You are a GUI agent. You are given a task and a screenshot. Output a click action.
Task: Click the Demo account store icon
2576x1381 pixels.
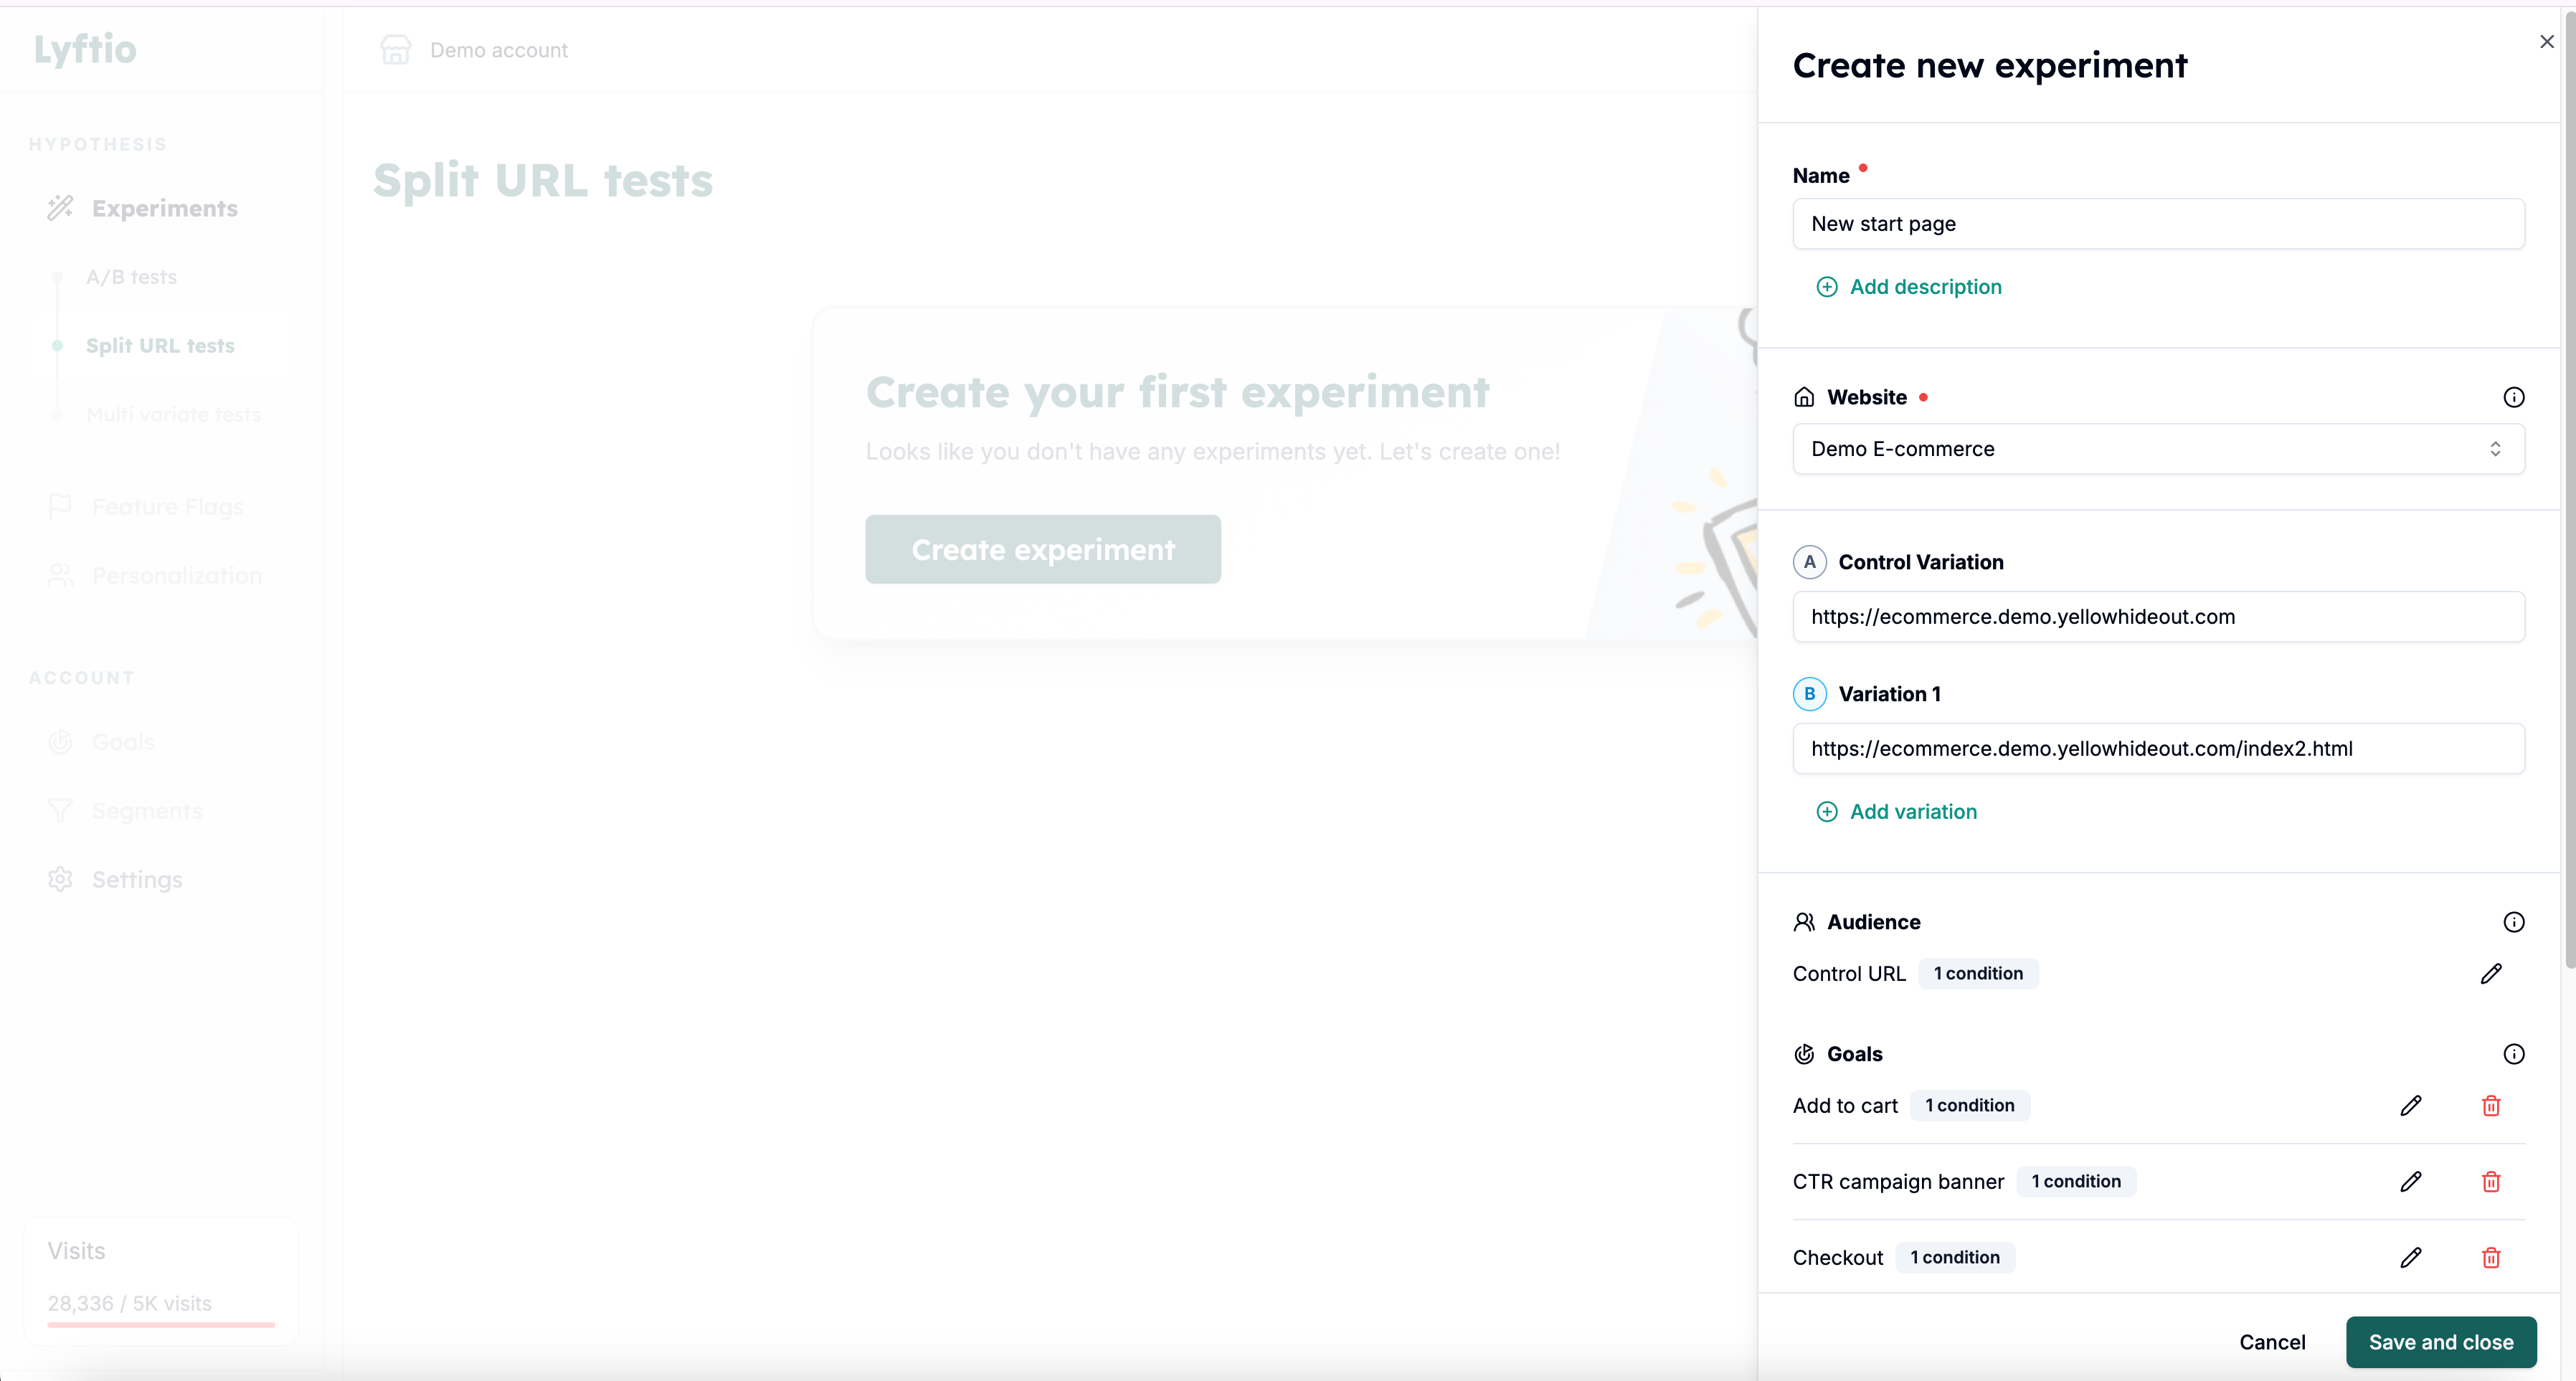(396, 49)
